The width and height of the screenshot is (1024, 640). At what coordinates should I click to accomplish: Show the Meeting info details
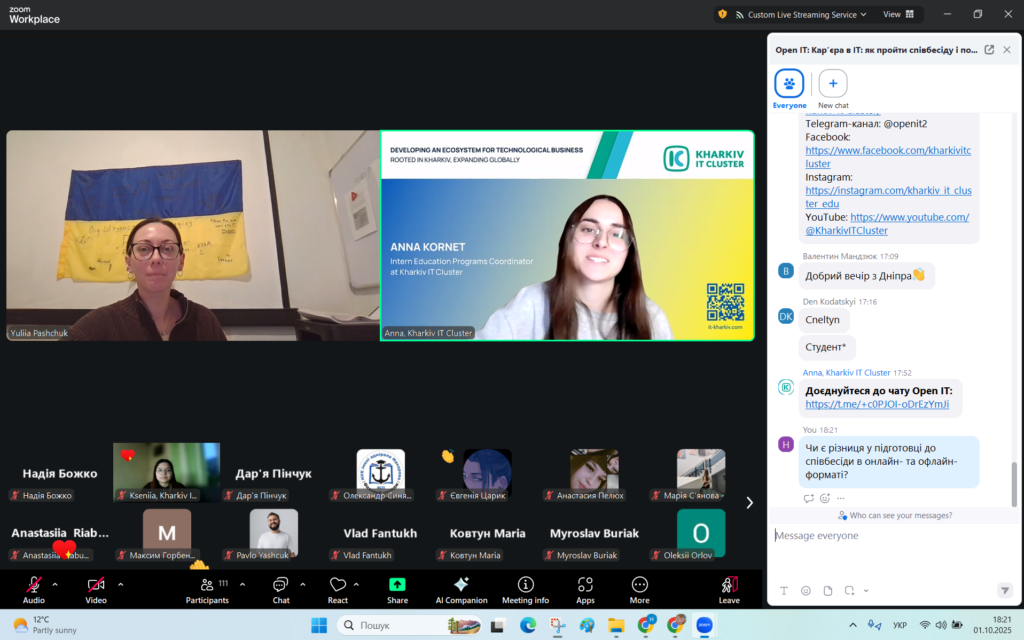coord(525,587)
